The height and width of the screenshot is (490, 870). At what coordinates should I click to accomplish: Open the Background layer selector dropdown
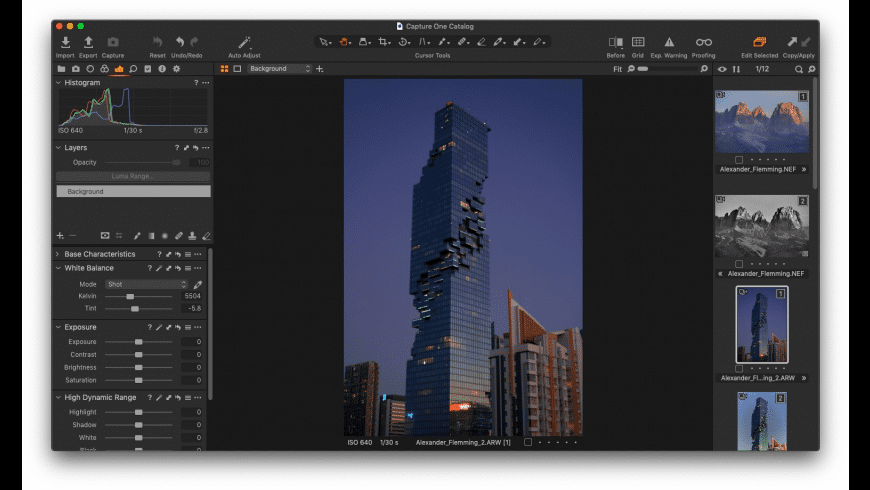[279, 69]
